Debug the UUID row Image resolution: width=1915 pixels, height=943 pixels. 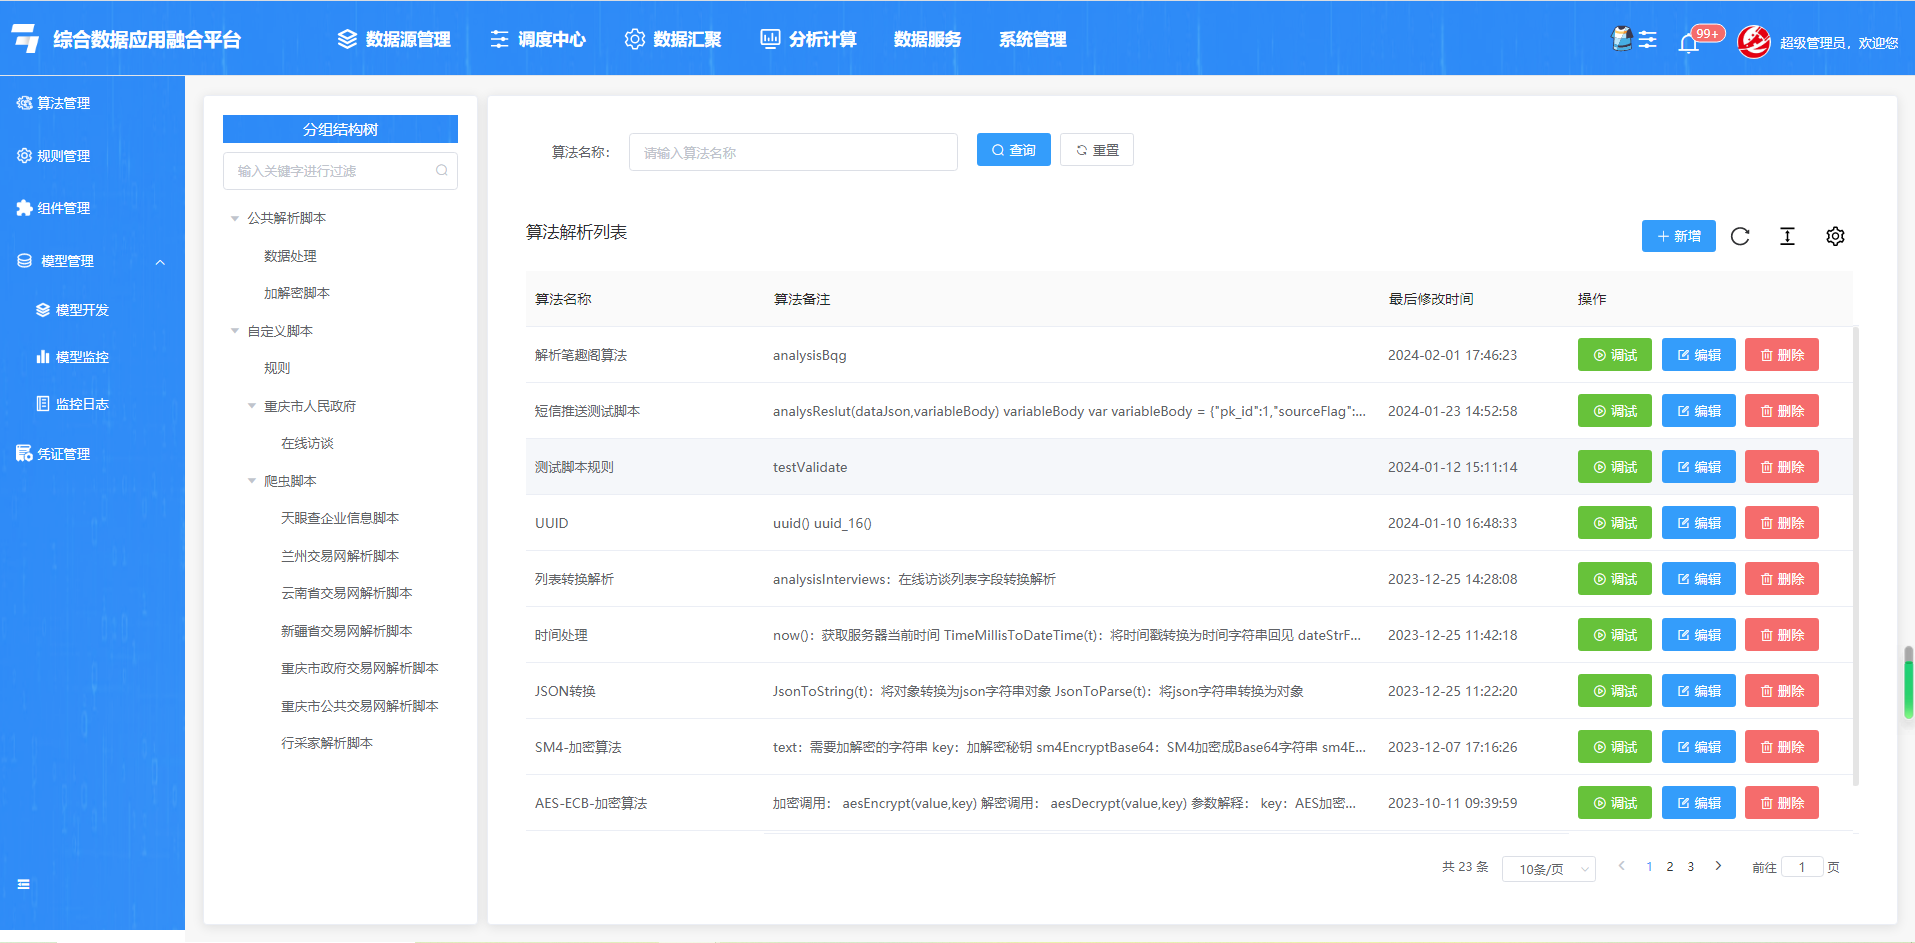click(1614, 523)
